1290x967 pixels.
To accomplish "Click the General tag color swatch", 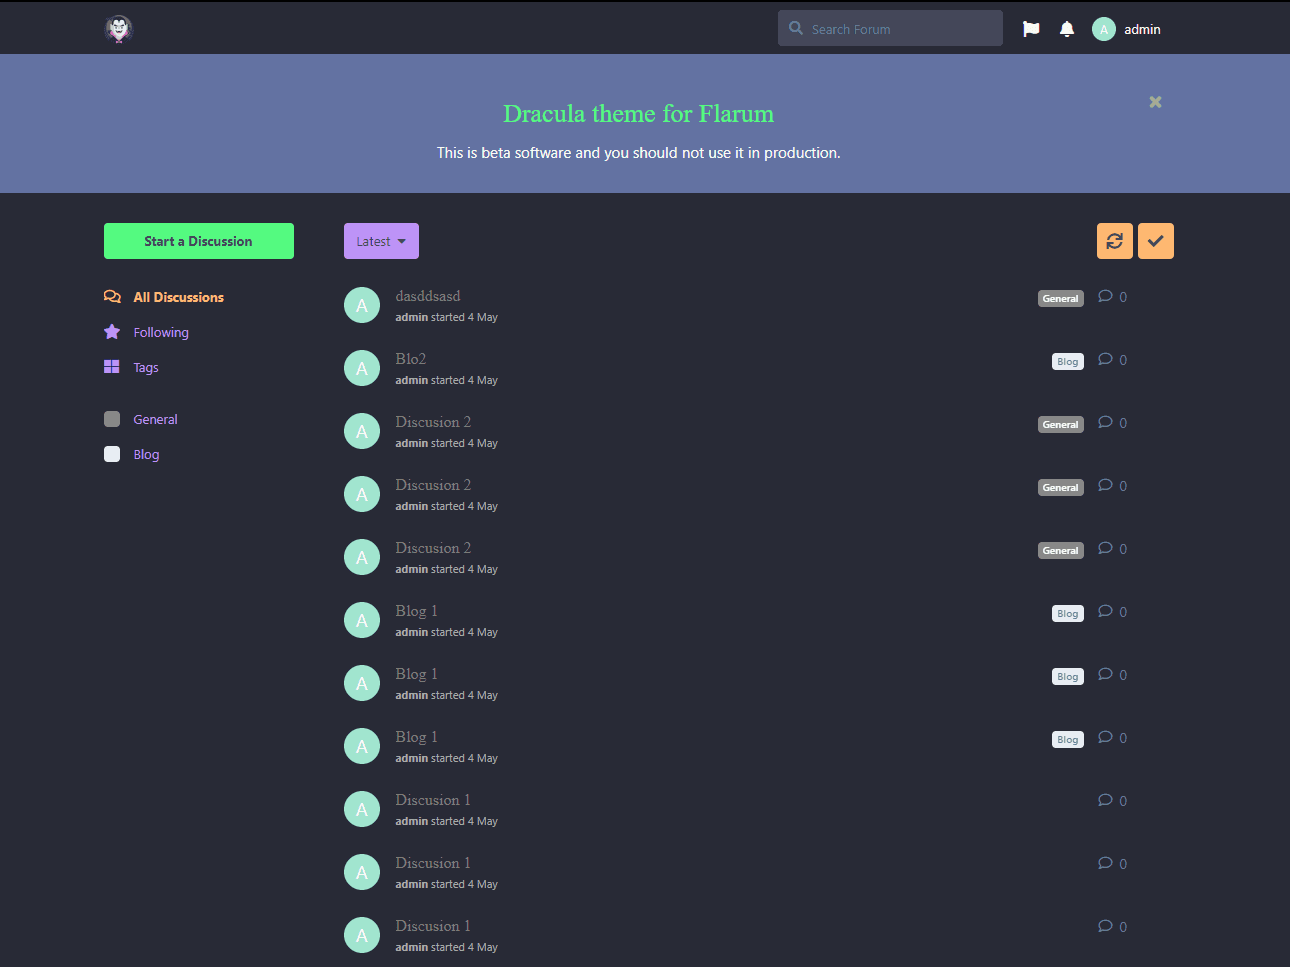I will (112, 419).
